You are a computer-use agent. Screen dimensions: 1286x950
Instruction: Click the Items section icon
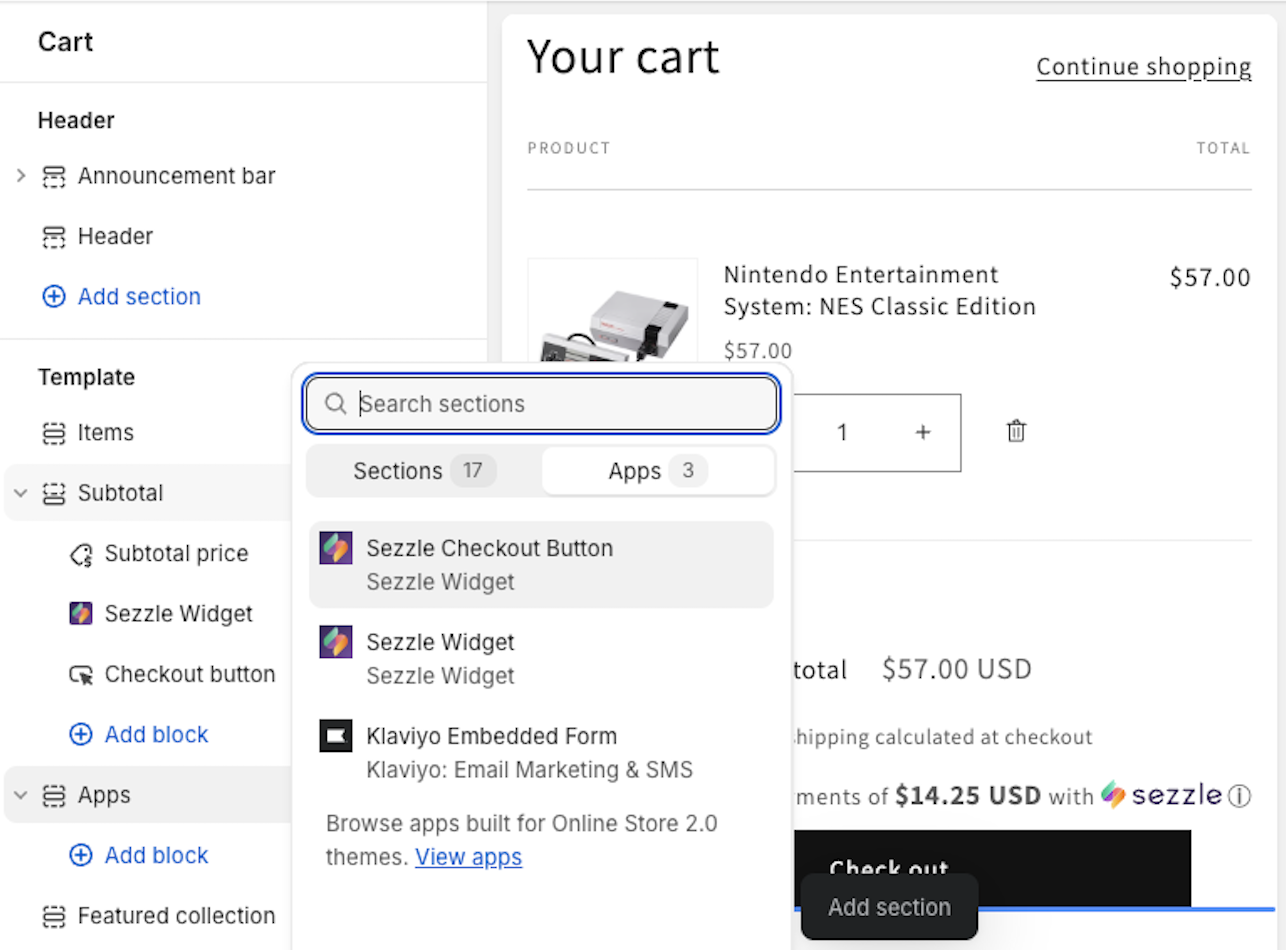click(x=53, y=433)
